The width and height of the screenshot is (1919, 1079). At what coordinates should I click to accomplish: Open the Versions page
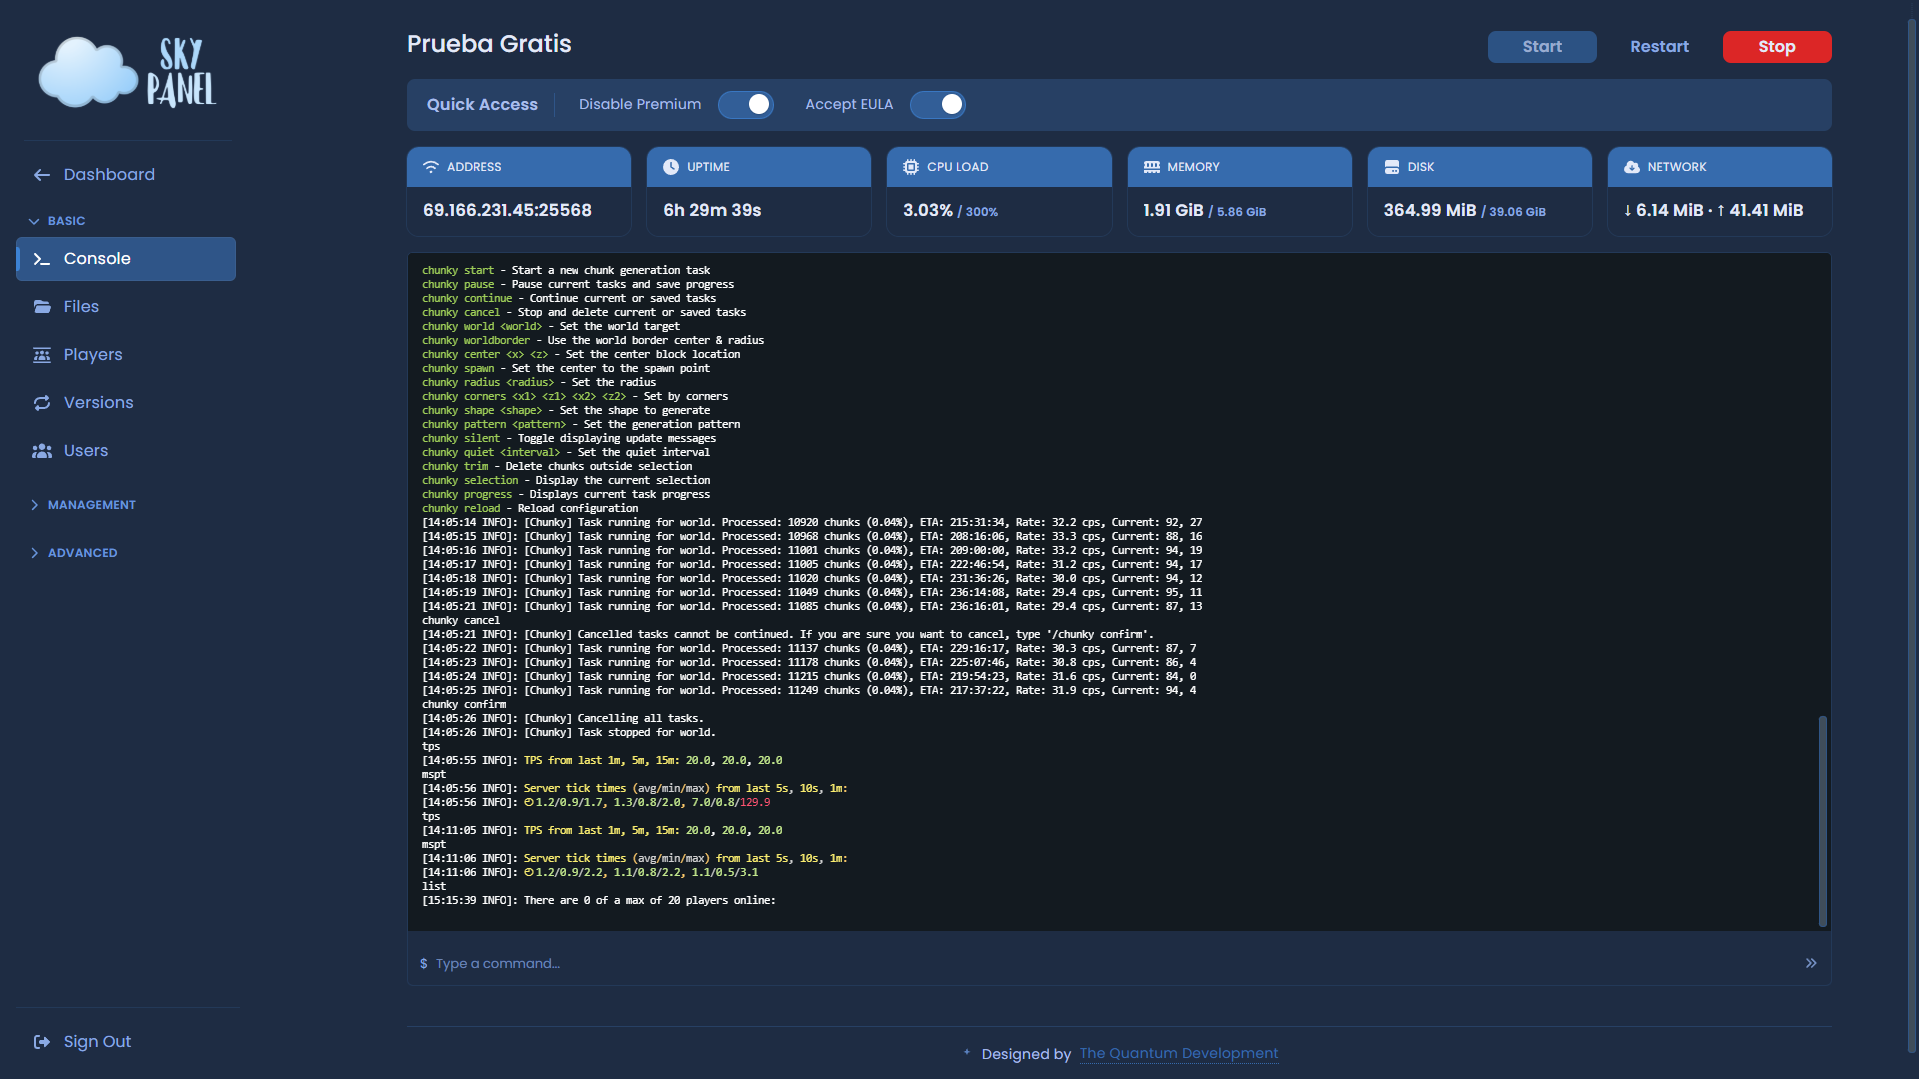(x=98, y=403)
